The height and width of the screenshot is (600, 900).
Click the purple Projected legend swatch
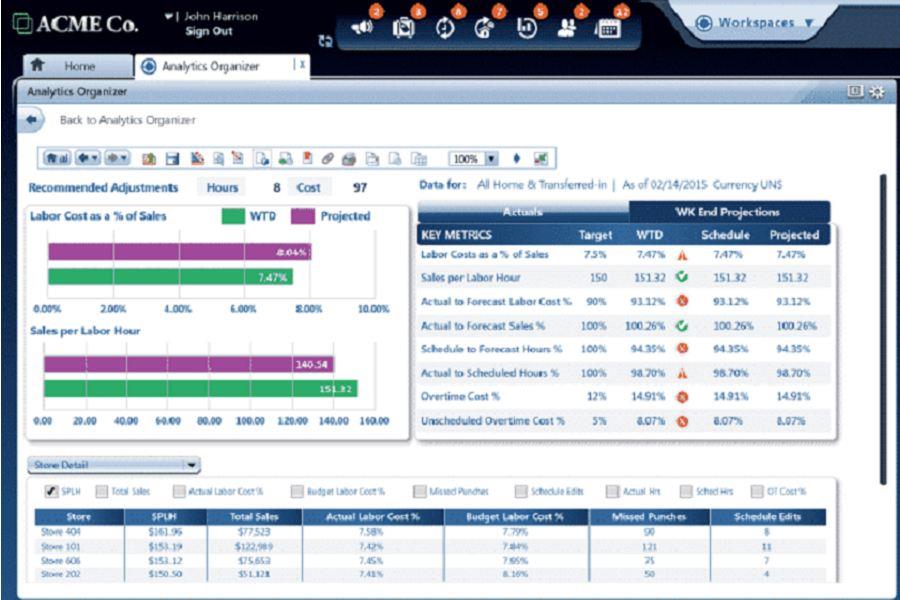point(303,216)
